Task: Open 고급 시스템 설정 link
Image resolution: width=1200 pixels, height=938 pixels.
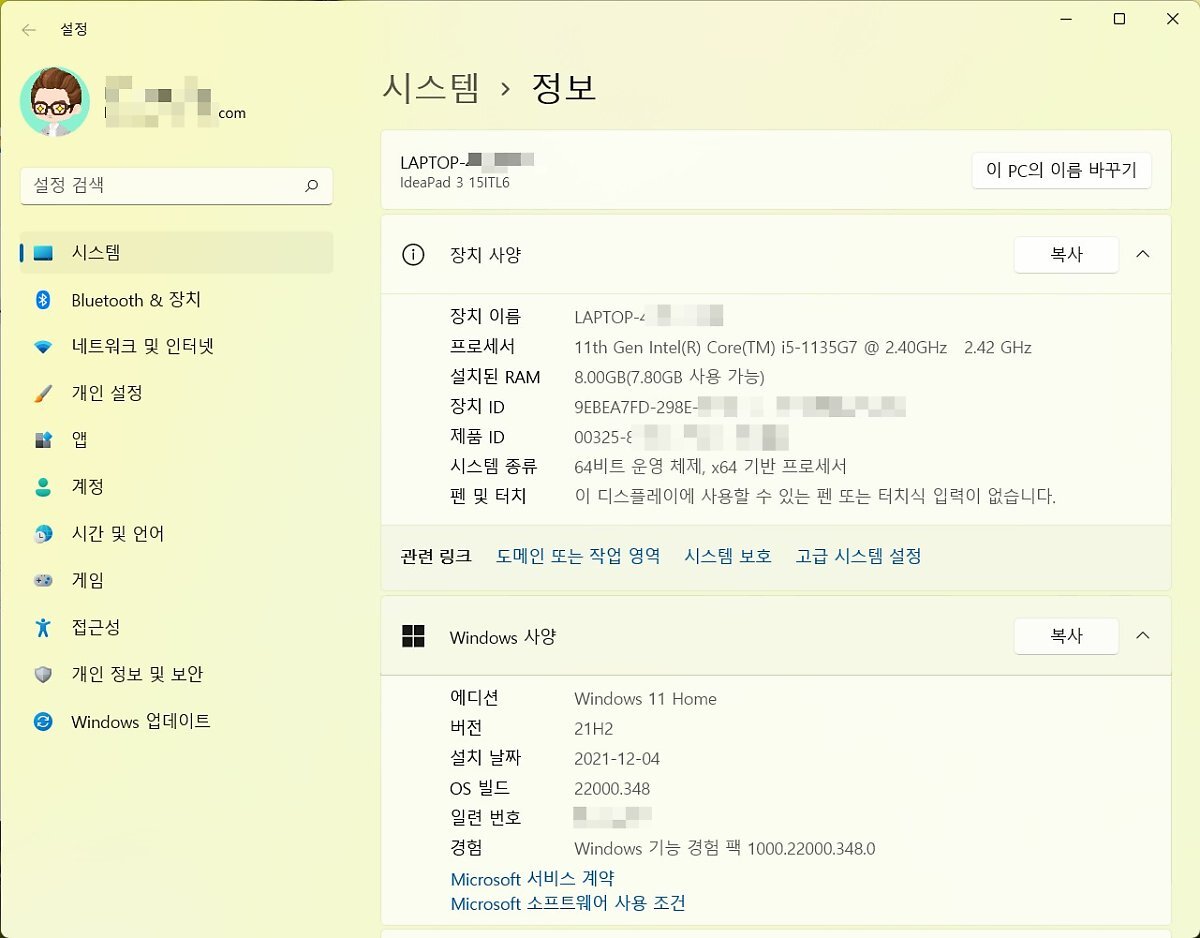Action: (x=858, y=556)
